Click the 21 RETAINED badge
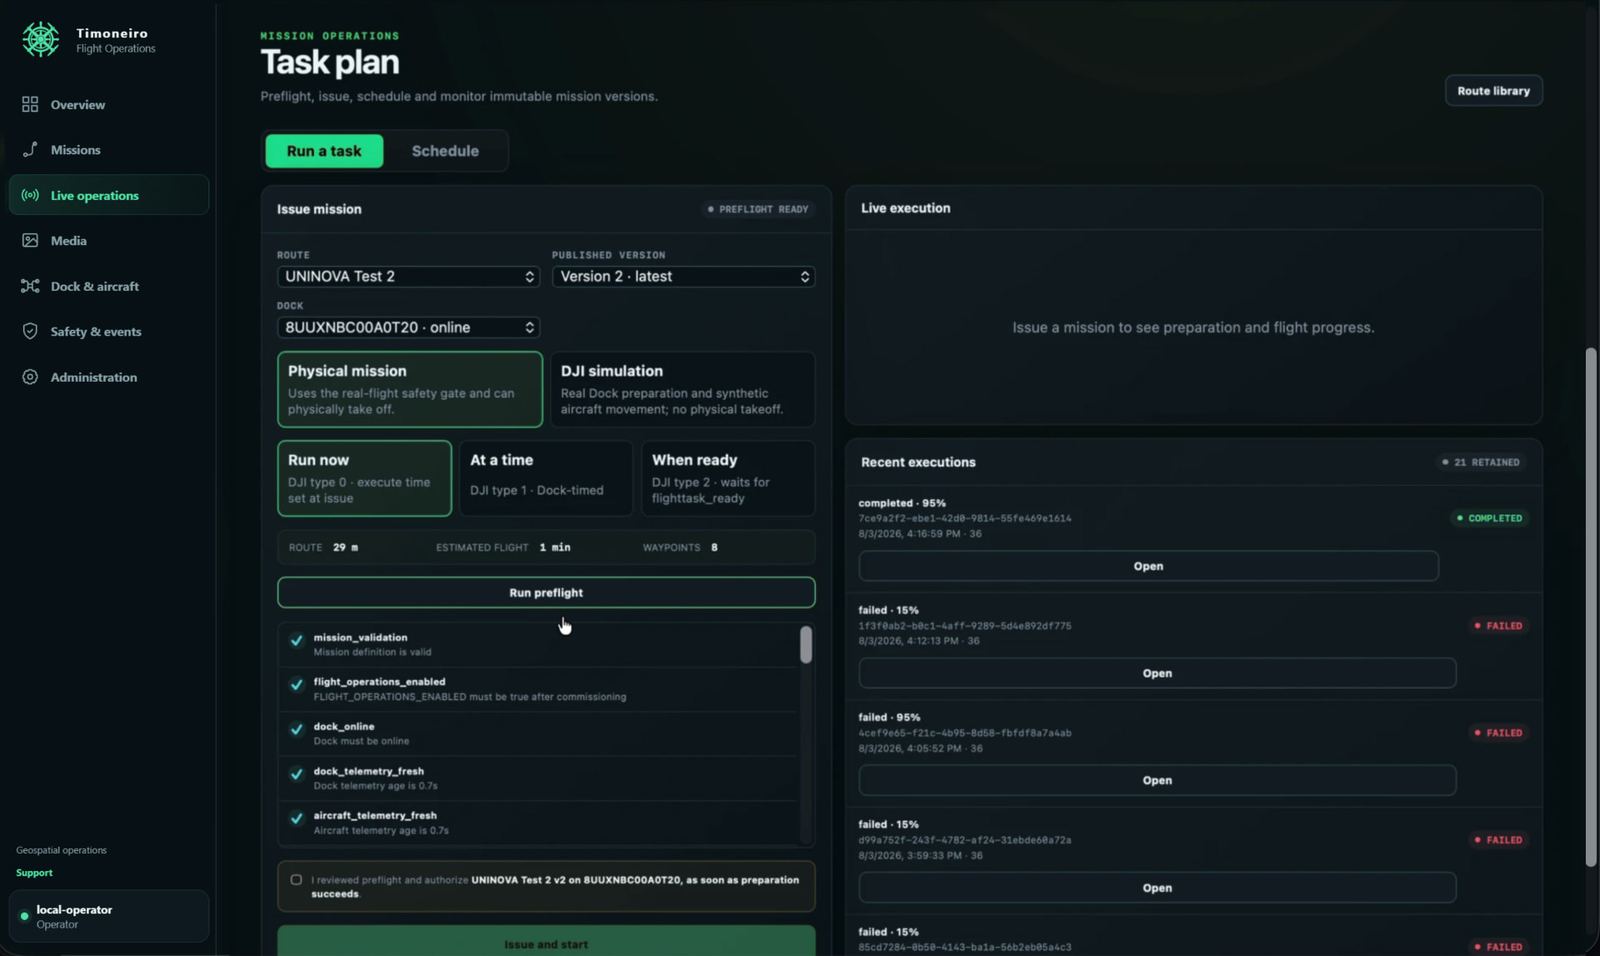 [x=1481, y=462]
